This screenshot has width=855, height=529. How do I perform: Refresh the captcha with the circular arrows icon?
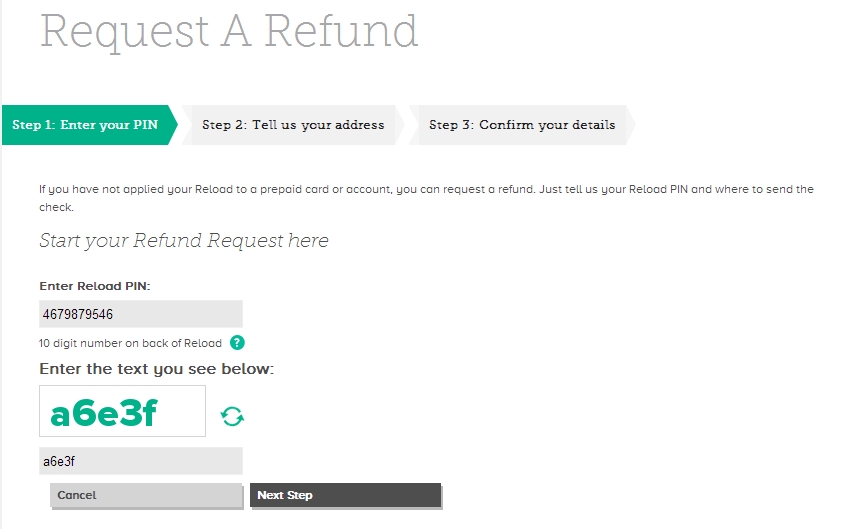(x=232, y=417)
